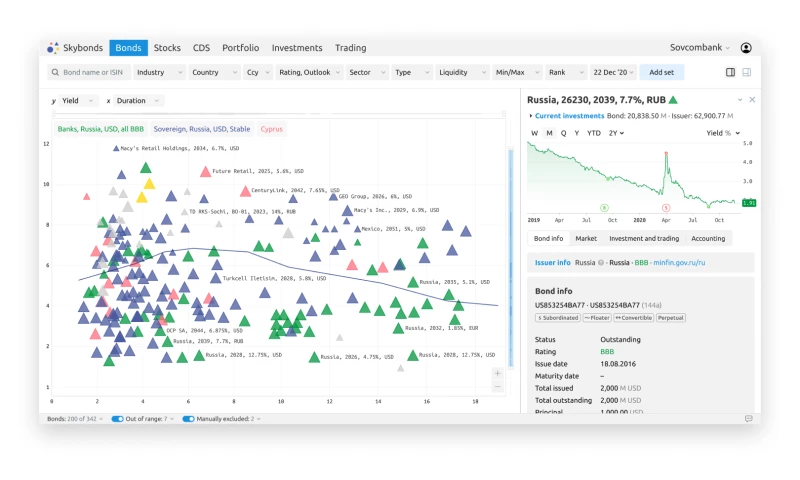The image size is (800, 480).
Task: Select the bottom panel layout icon
Action: 746,72
